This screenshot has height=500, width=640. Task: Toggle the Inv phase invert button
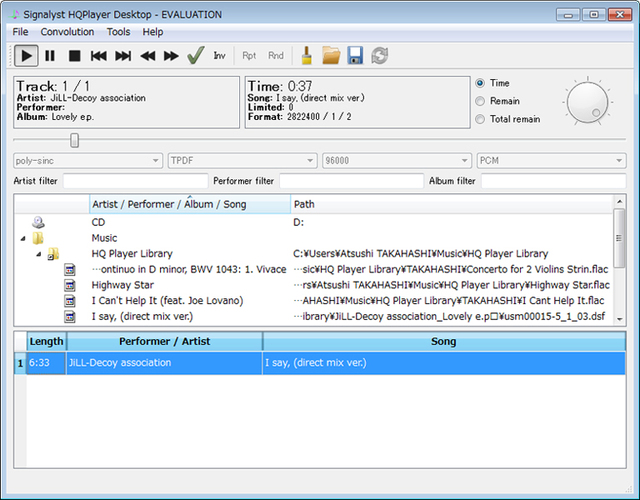(219, 56)
